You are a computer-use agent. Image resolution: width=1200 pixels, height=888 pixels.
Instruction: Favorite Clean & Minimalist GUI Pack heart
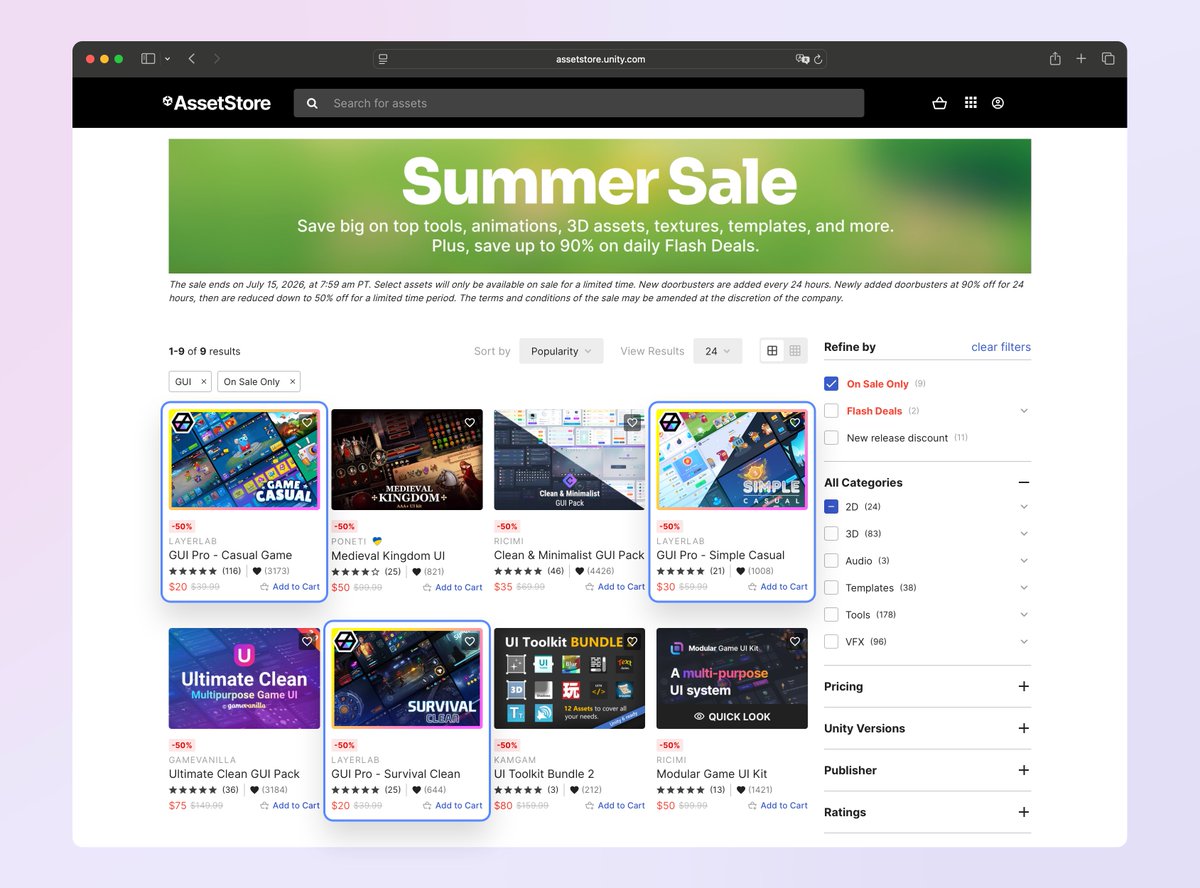632,423
